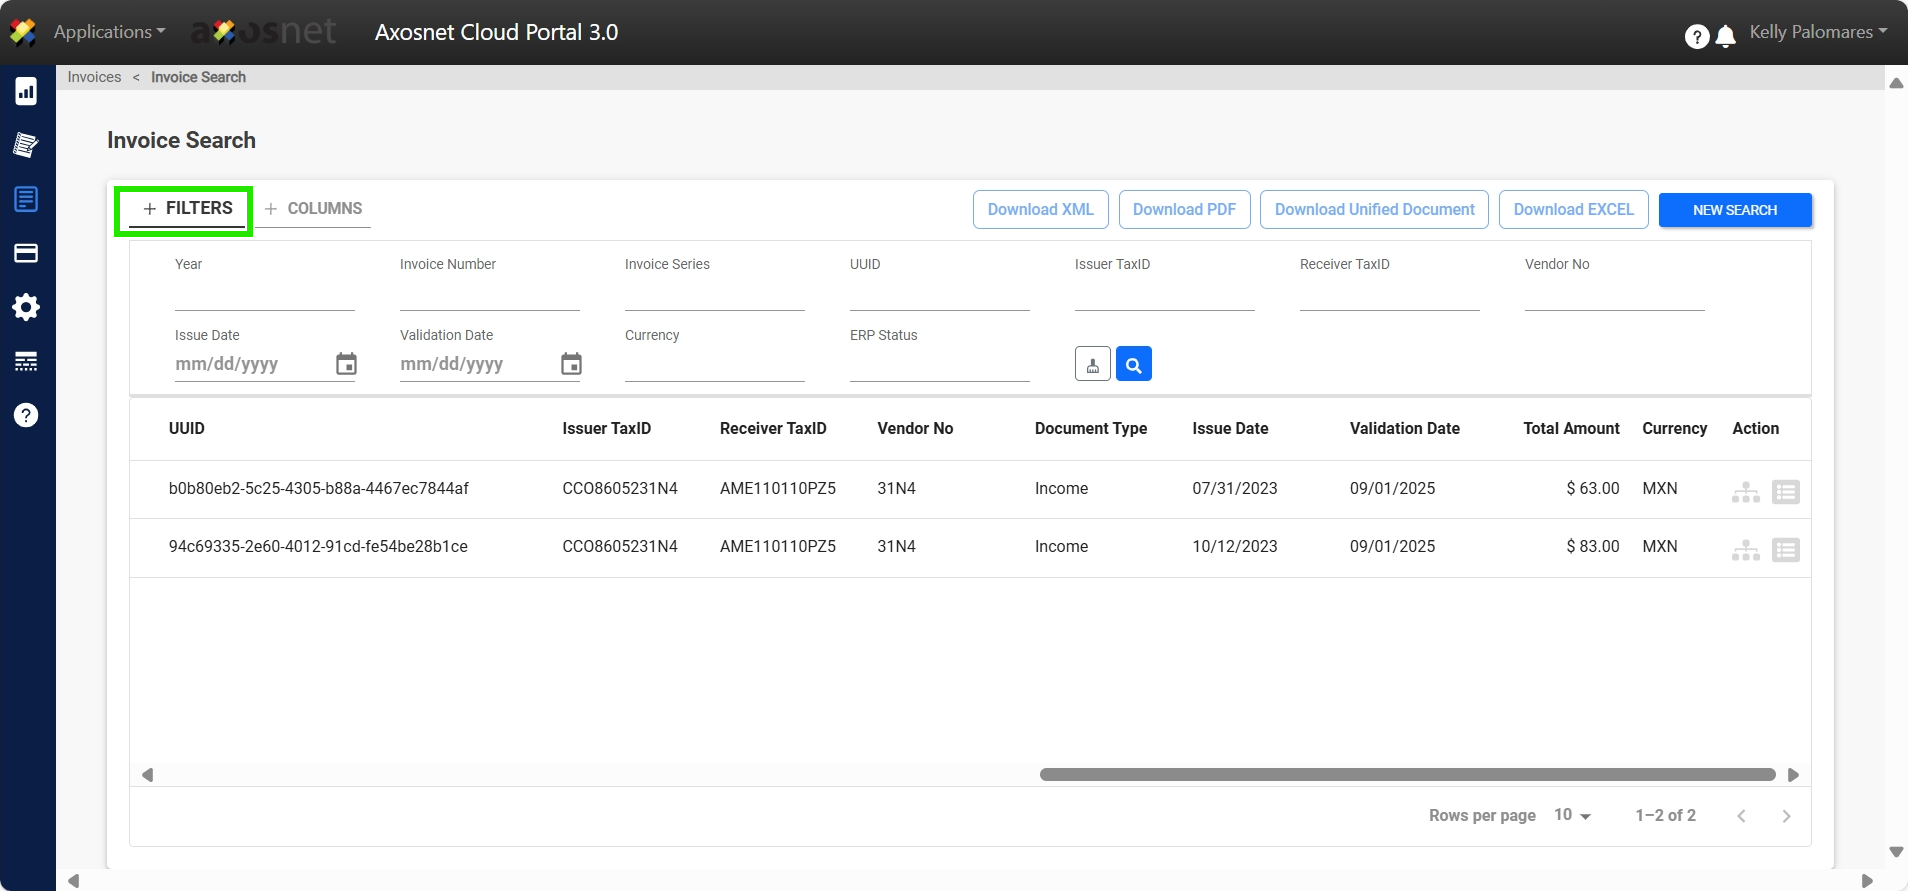
Task: Open details list icon for the $83.00 invoice
Action: pos(1785,550)
